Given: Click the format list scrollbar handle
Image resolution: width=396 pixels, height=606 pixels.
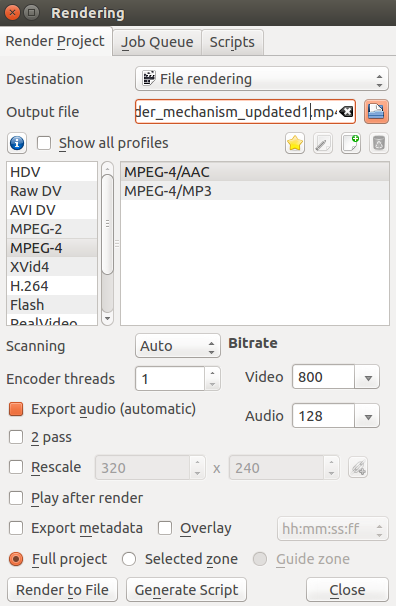Looking at the screenshot, I should [x=107, y=224].
